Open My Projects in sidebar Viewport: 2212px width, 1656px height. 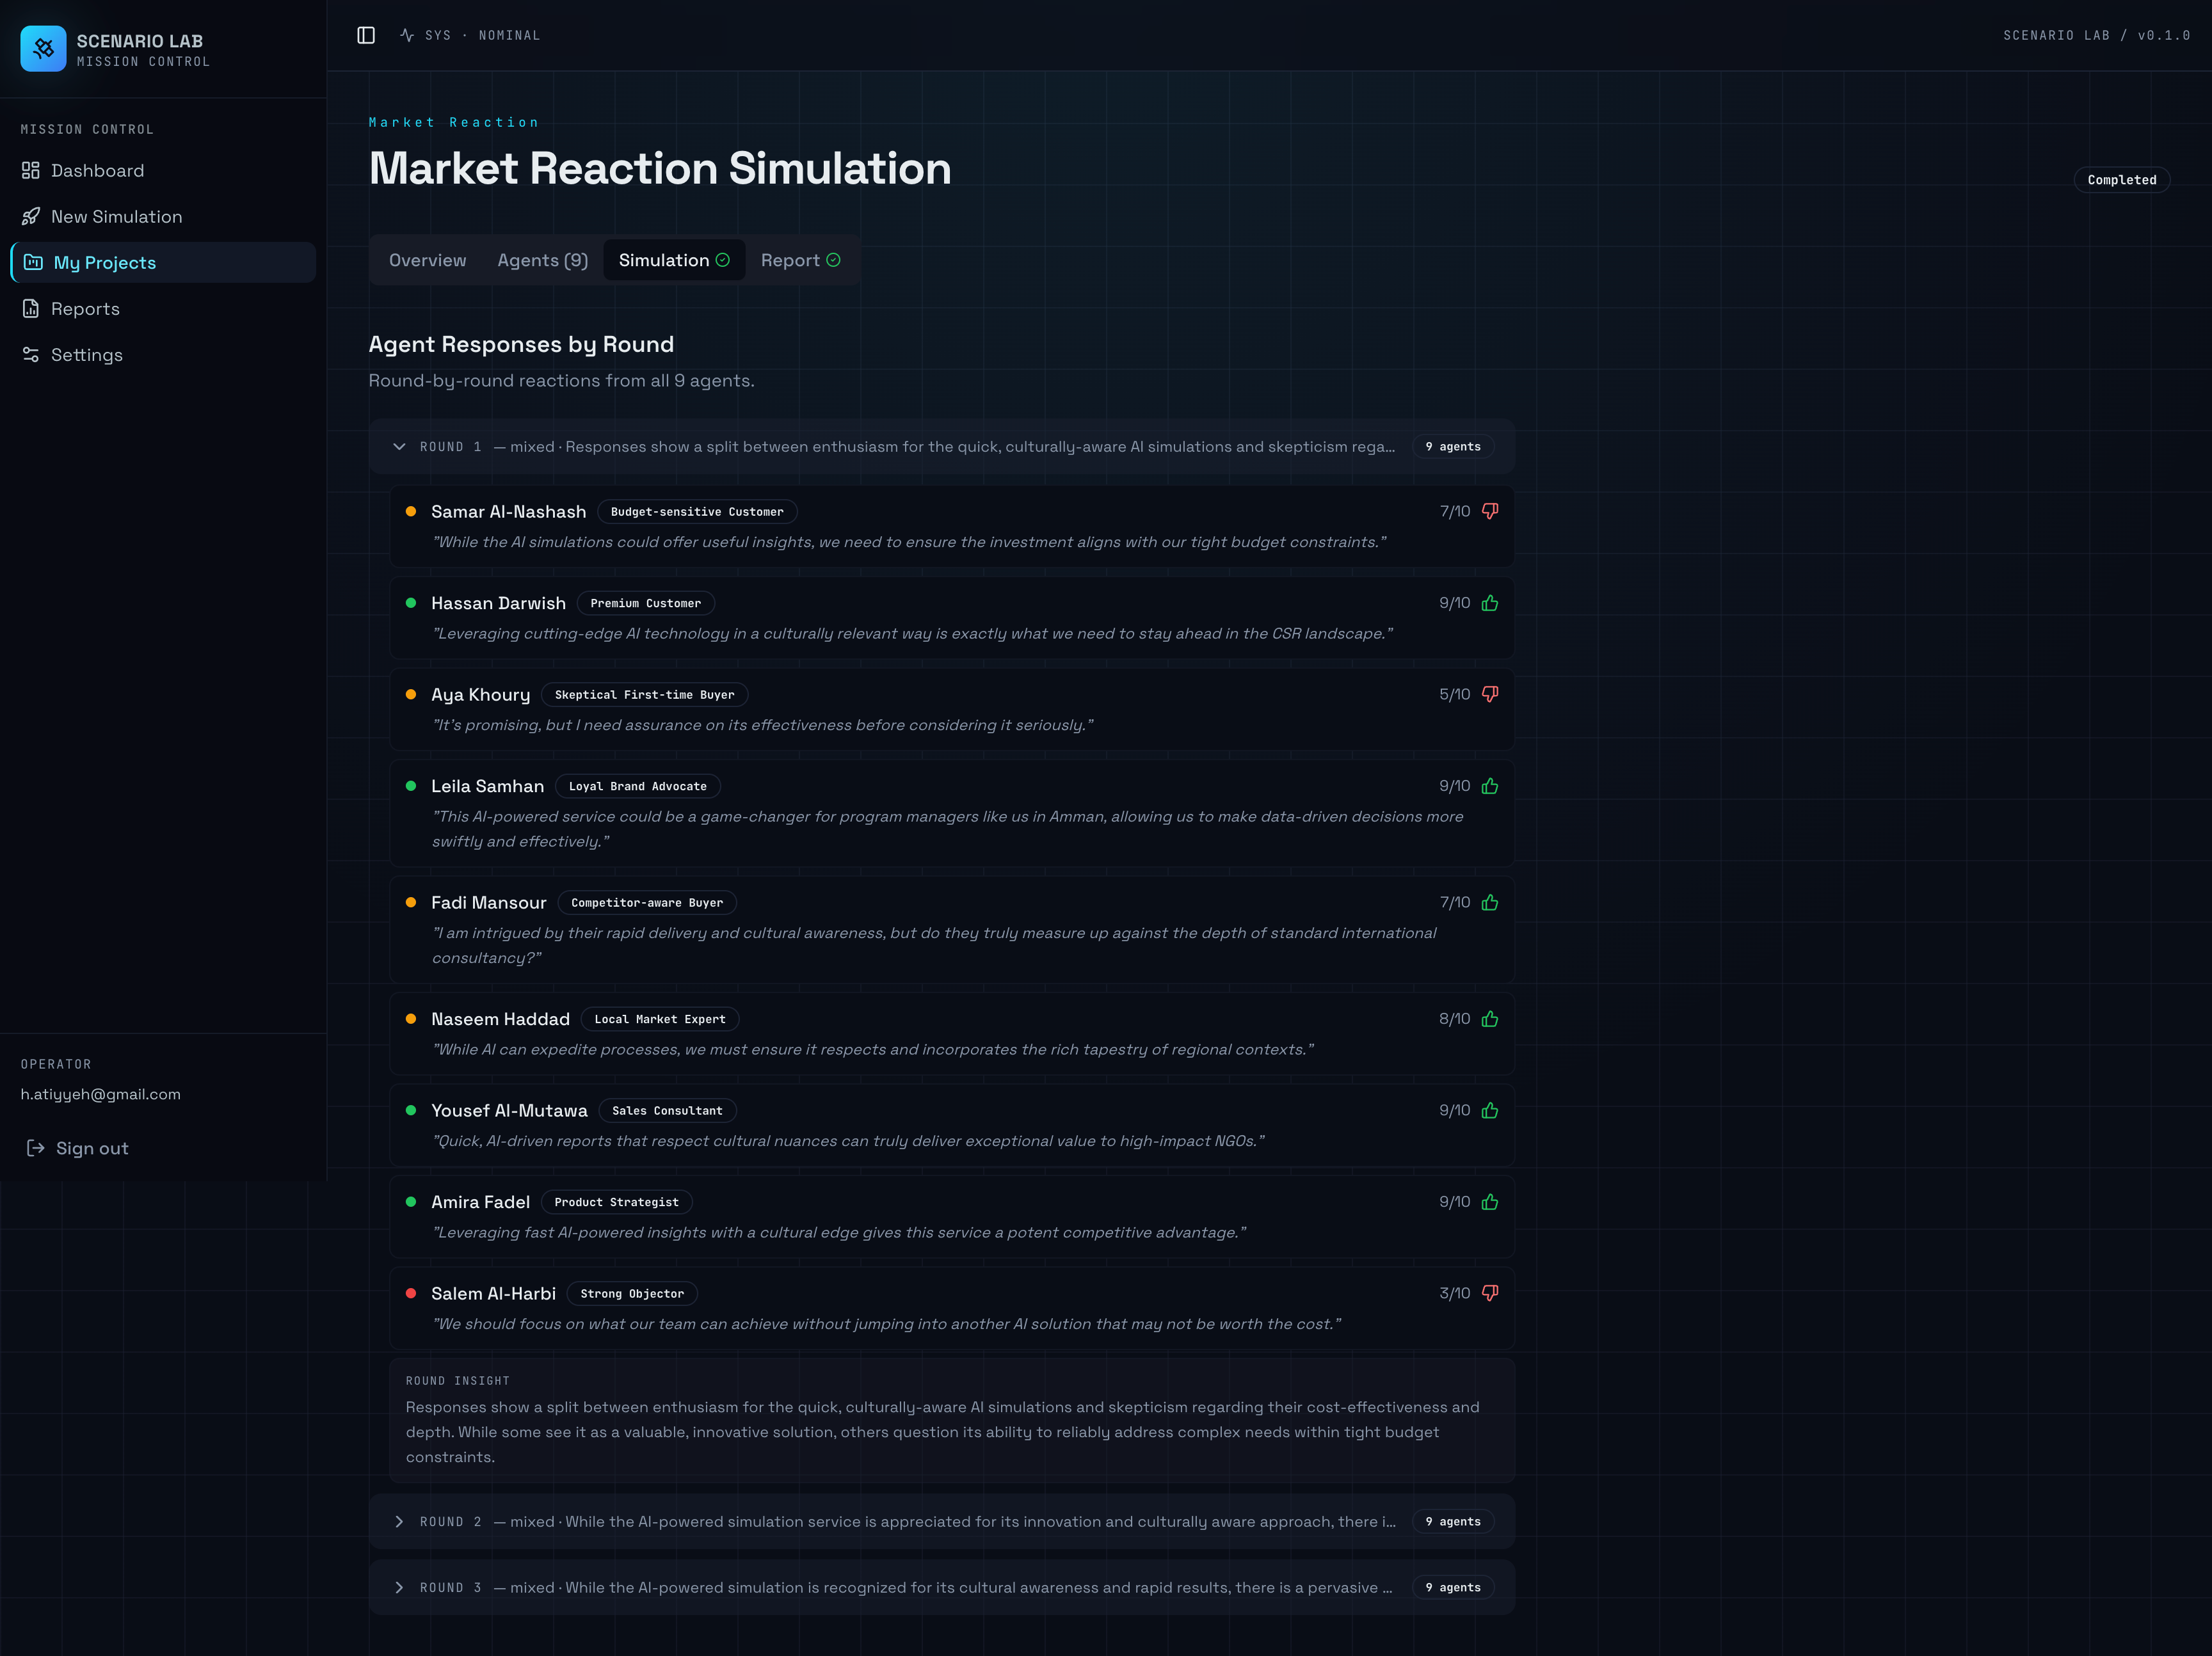pos(163,263)
